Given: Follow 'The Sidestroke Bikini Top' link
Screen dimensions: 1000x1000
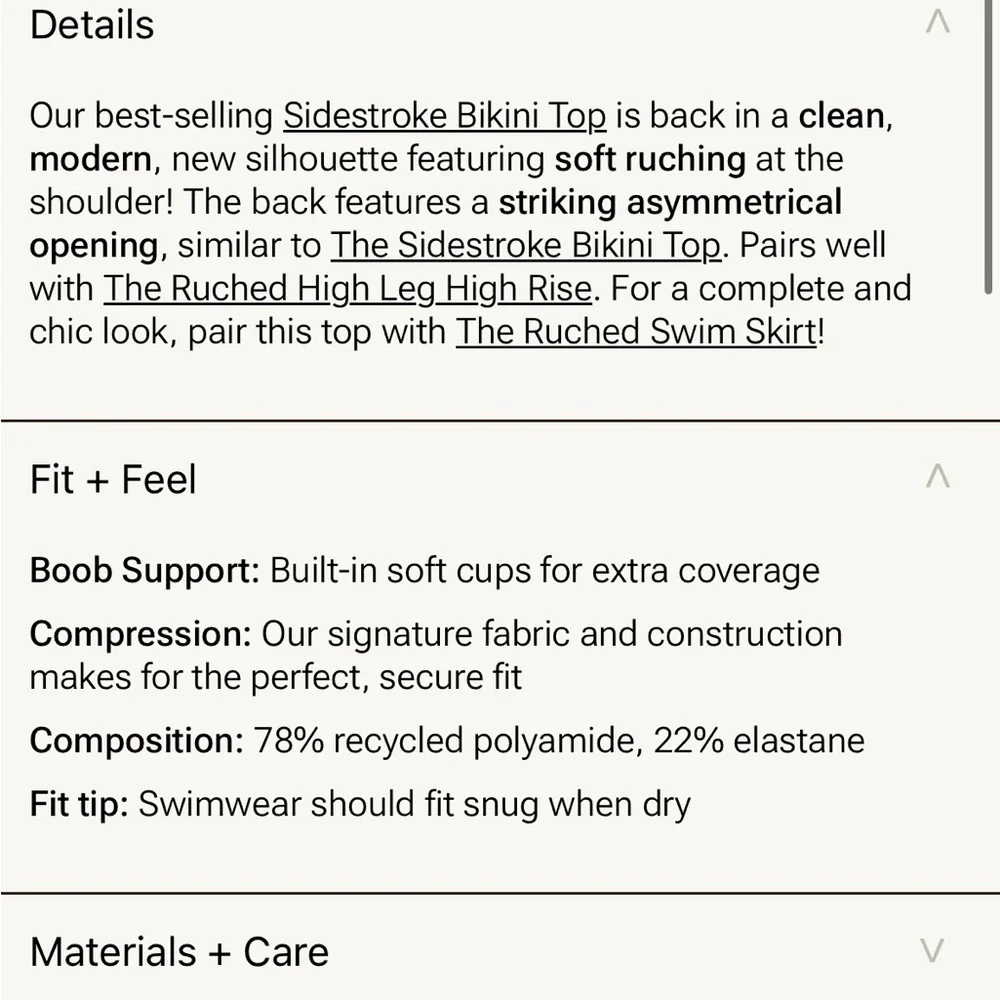Looking at the screenshot, I should (526, 246).
